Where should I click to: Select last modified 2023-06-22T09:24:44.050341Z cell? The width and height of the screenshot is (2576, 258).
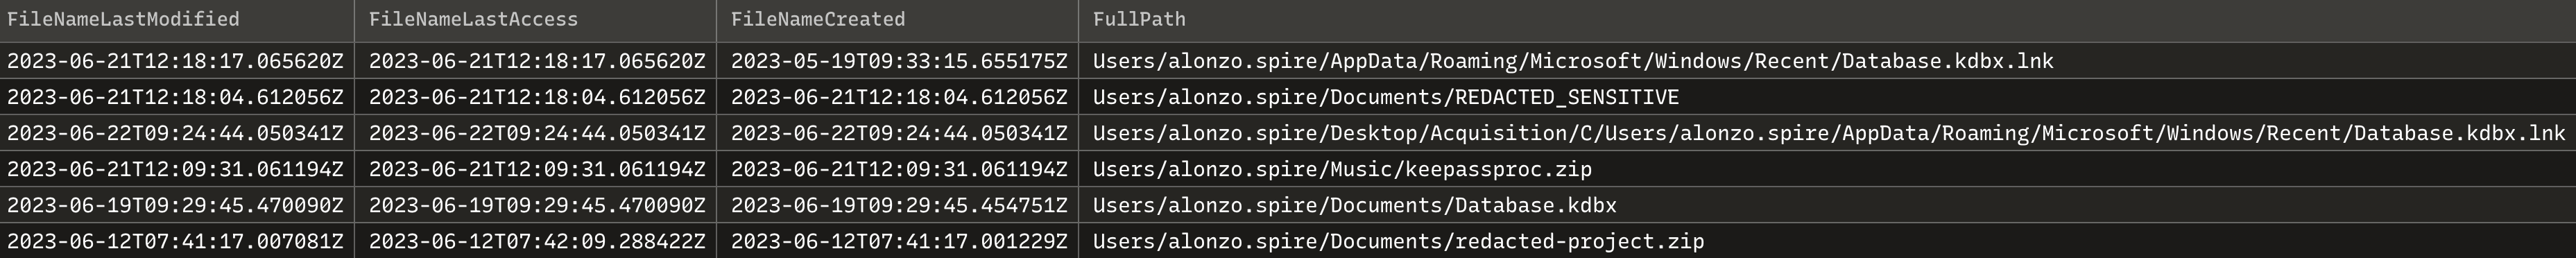pyautogui.click(x=175, y=133)
